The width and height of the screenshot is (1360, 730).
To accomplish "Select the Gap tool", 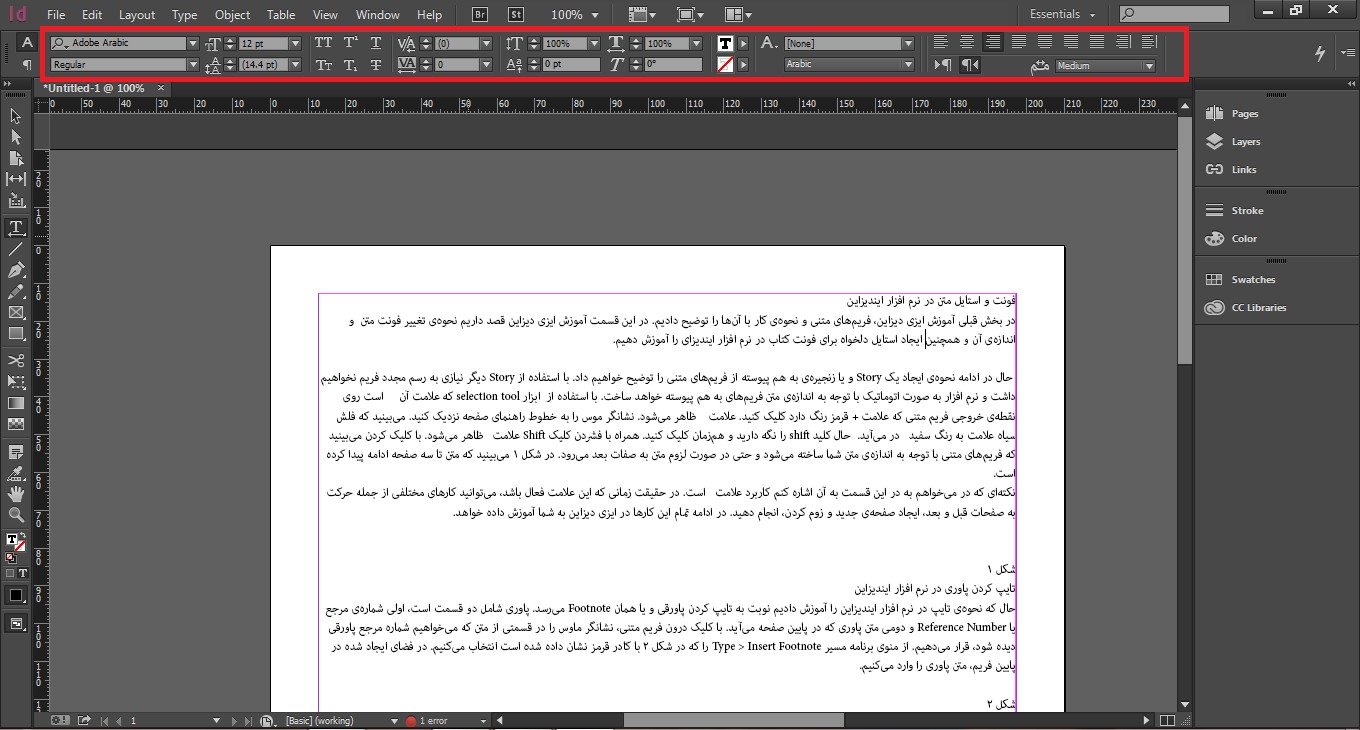I will tap(16, 179).
